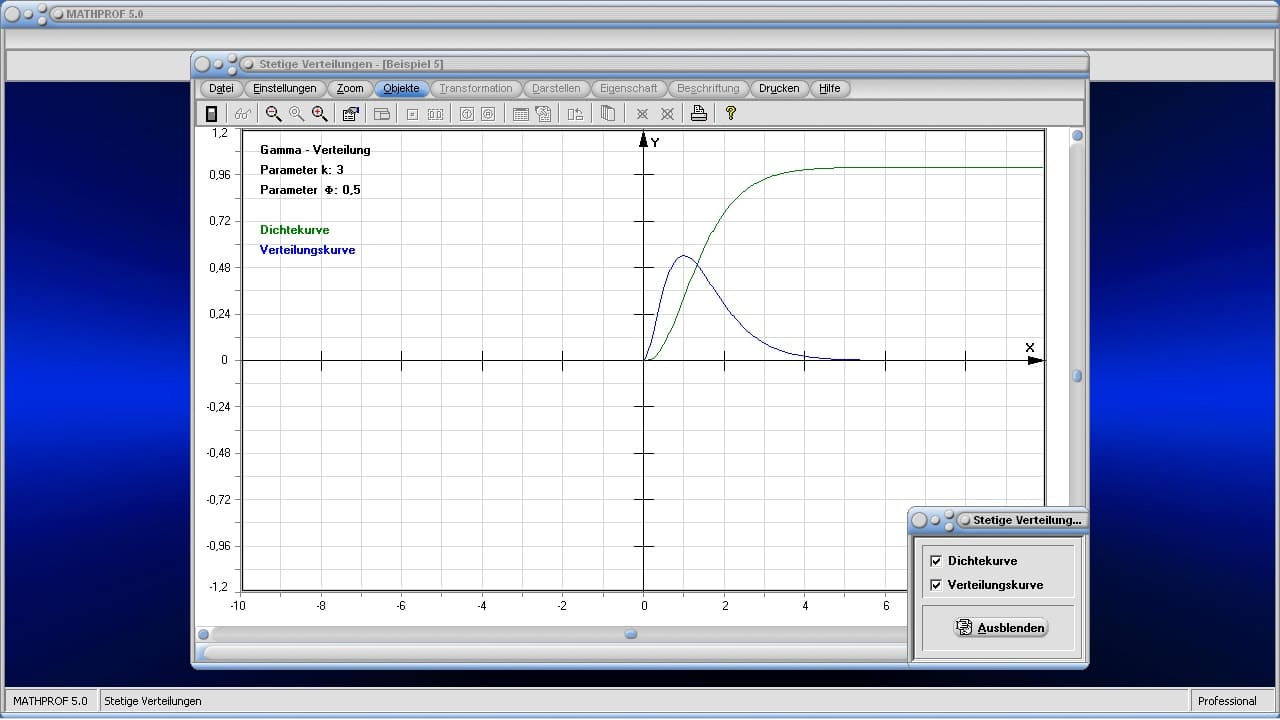Click the swap arrows toolbar icon

point(575,114)
